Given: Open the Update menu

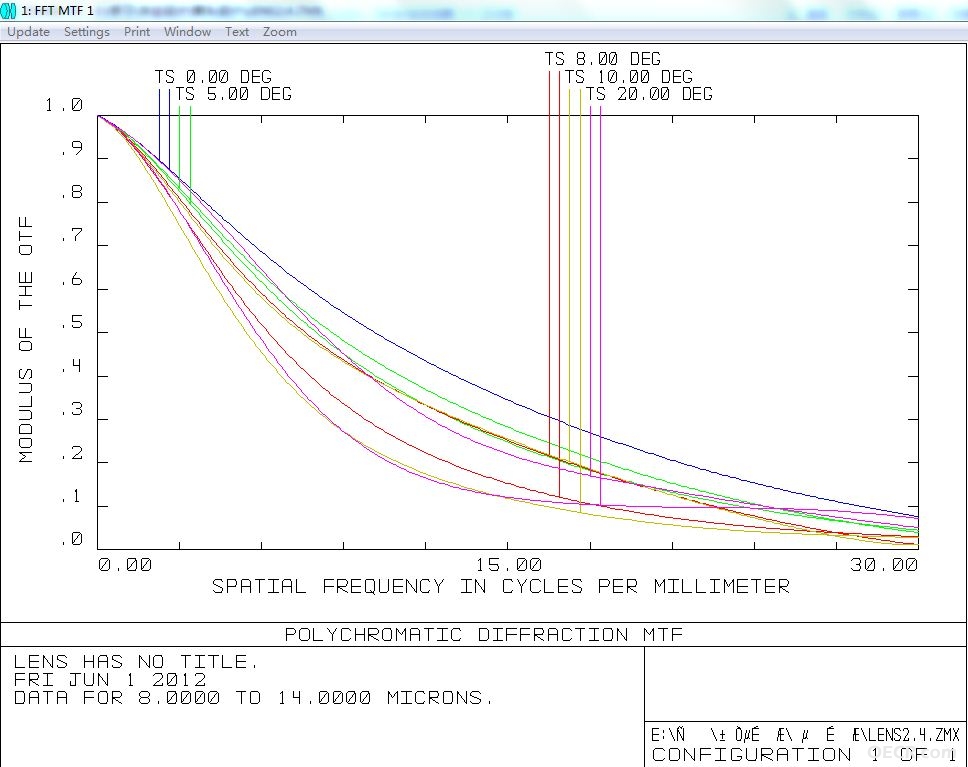Looking at the screenshot, I should click(x=28, y=31).
